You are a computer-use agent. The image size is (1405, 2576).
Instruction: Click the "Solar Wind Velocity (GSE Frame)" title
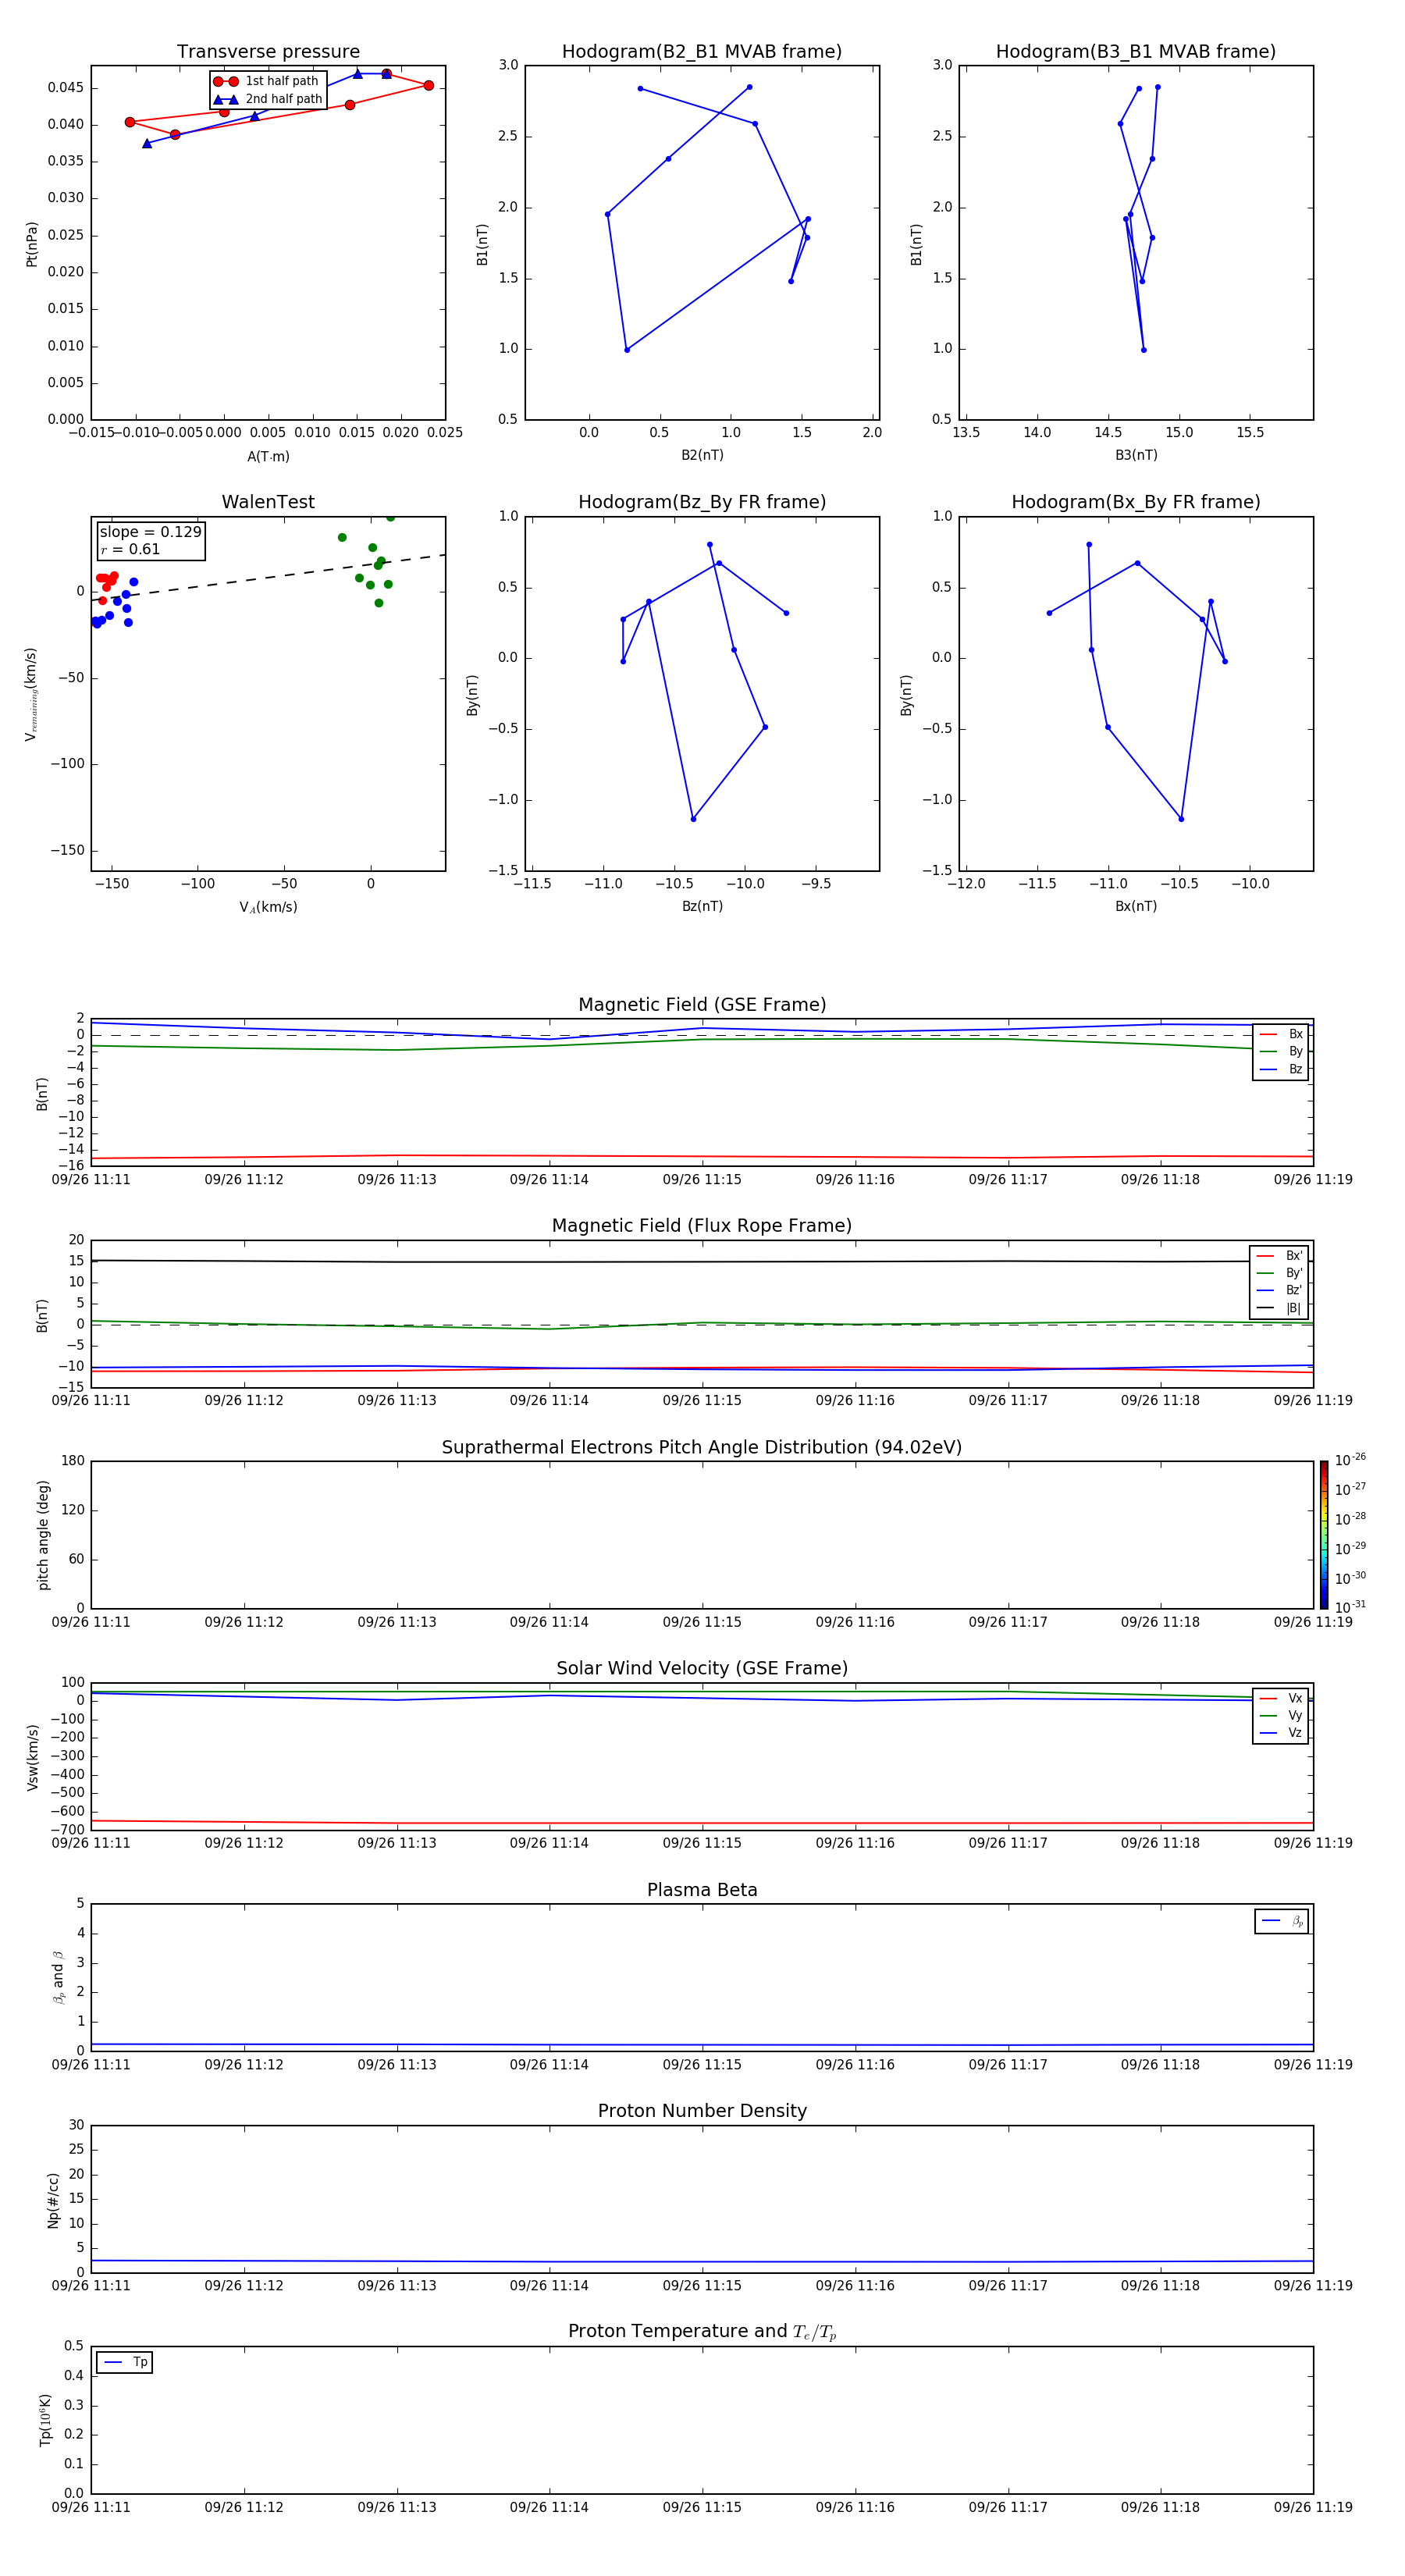702,1669
